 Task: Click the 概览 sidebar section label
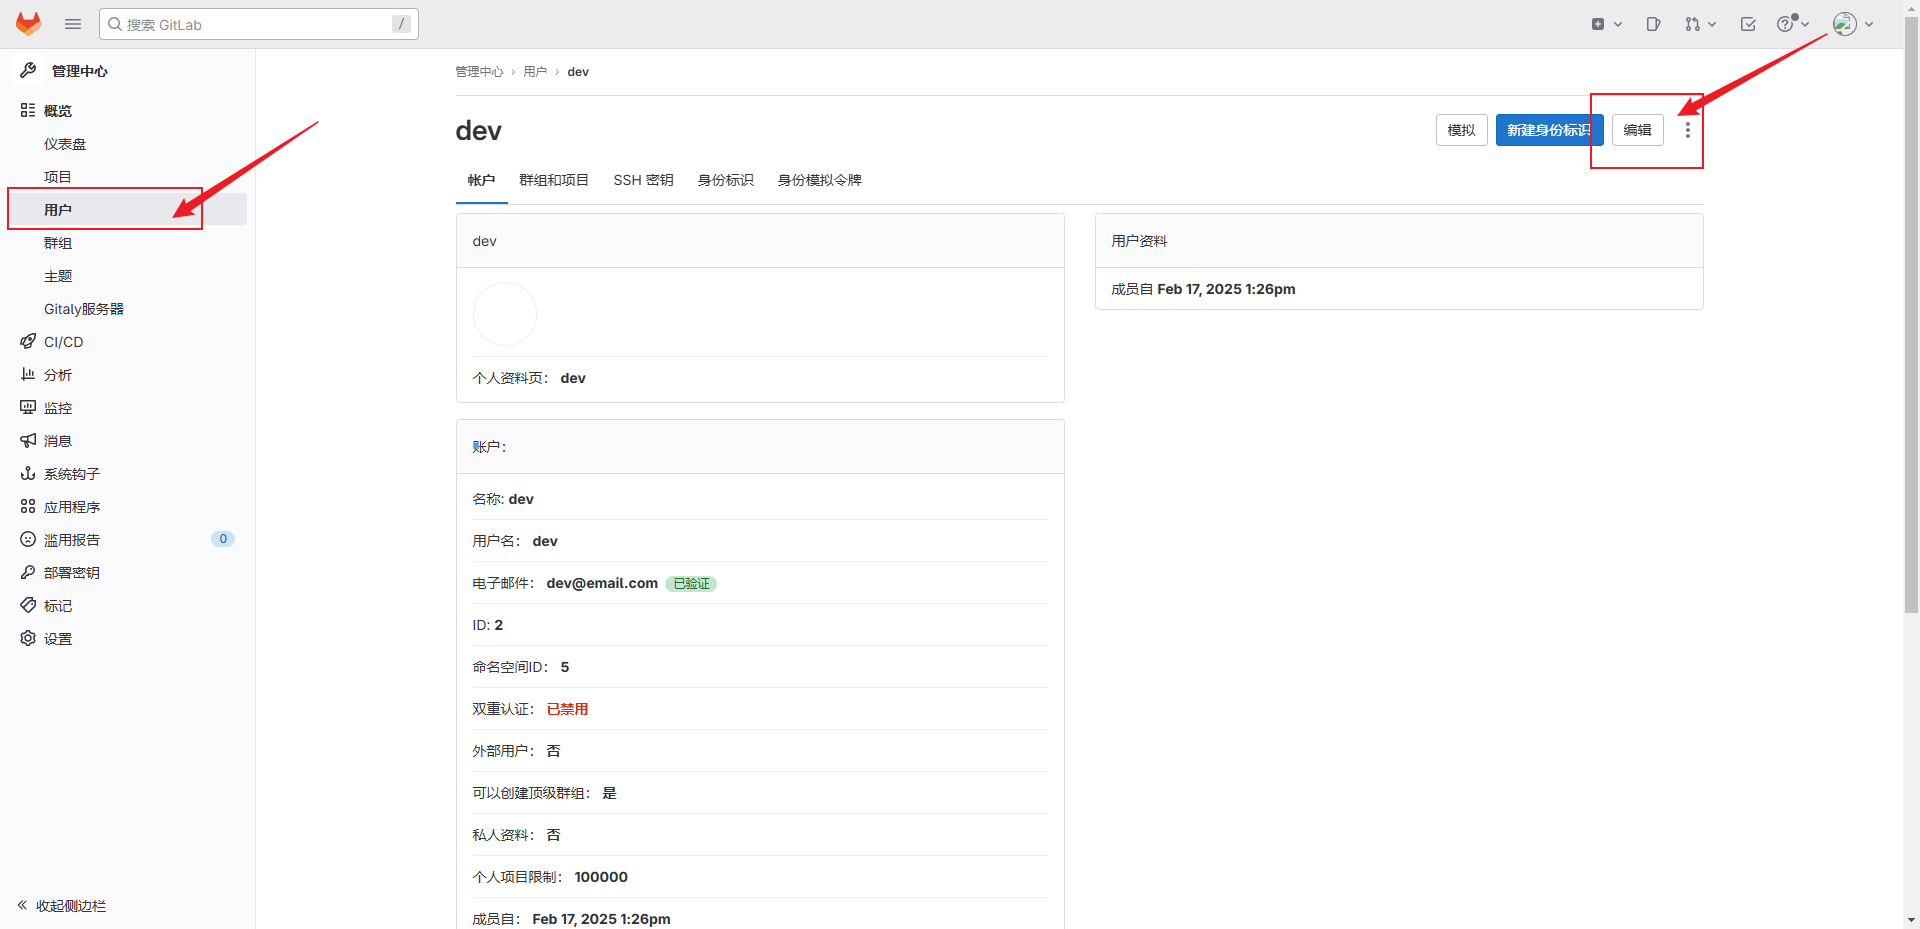click(x=58, y=111)
